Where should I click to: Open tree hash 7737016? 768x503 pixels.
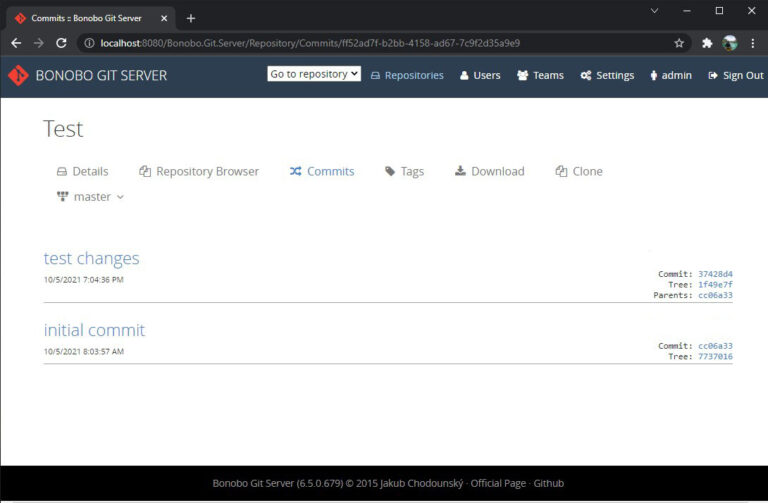715,357
